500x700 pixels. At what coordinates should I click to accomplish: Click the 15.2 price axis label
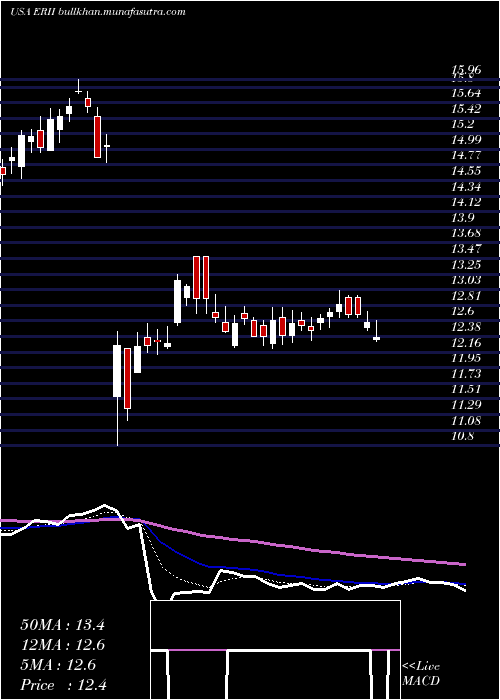pos(462,124)
